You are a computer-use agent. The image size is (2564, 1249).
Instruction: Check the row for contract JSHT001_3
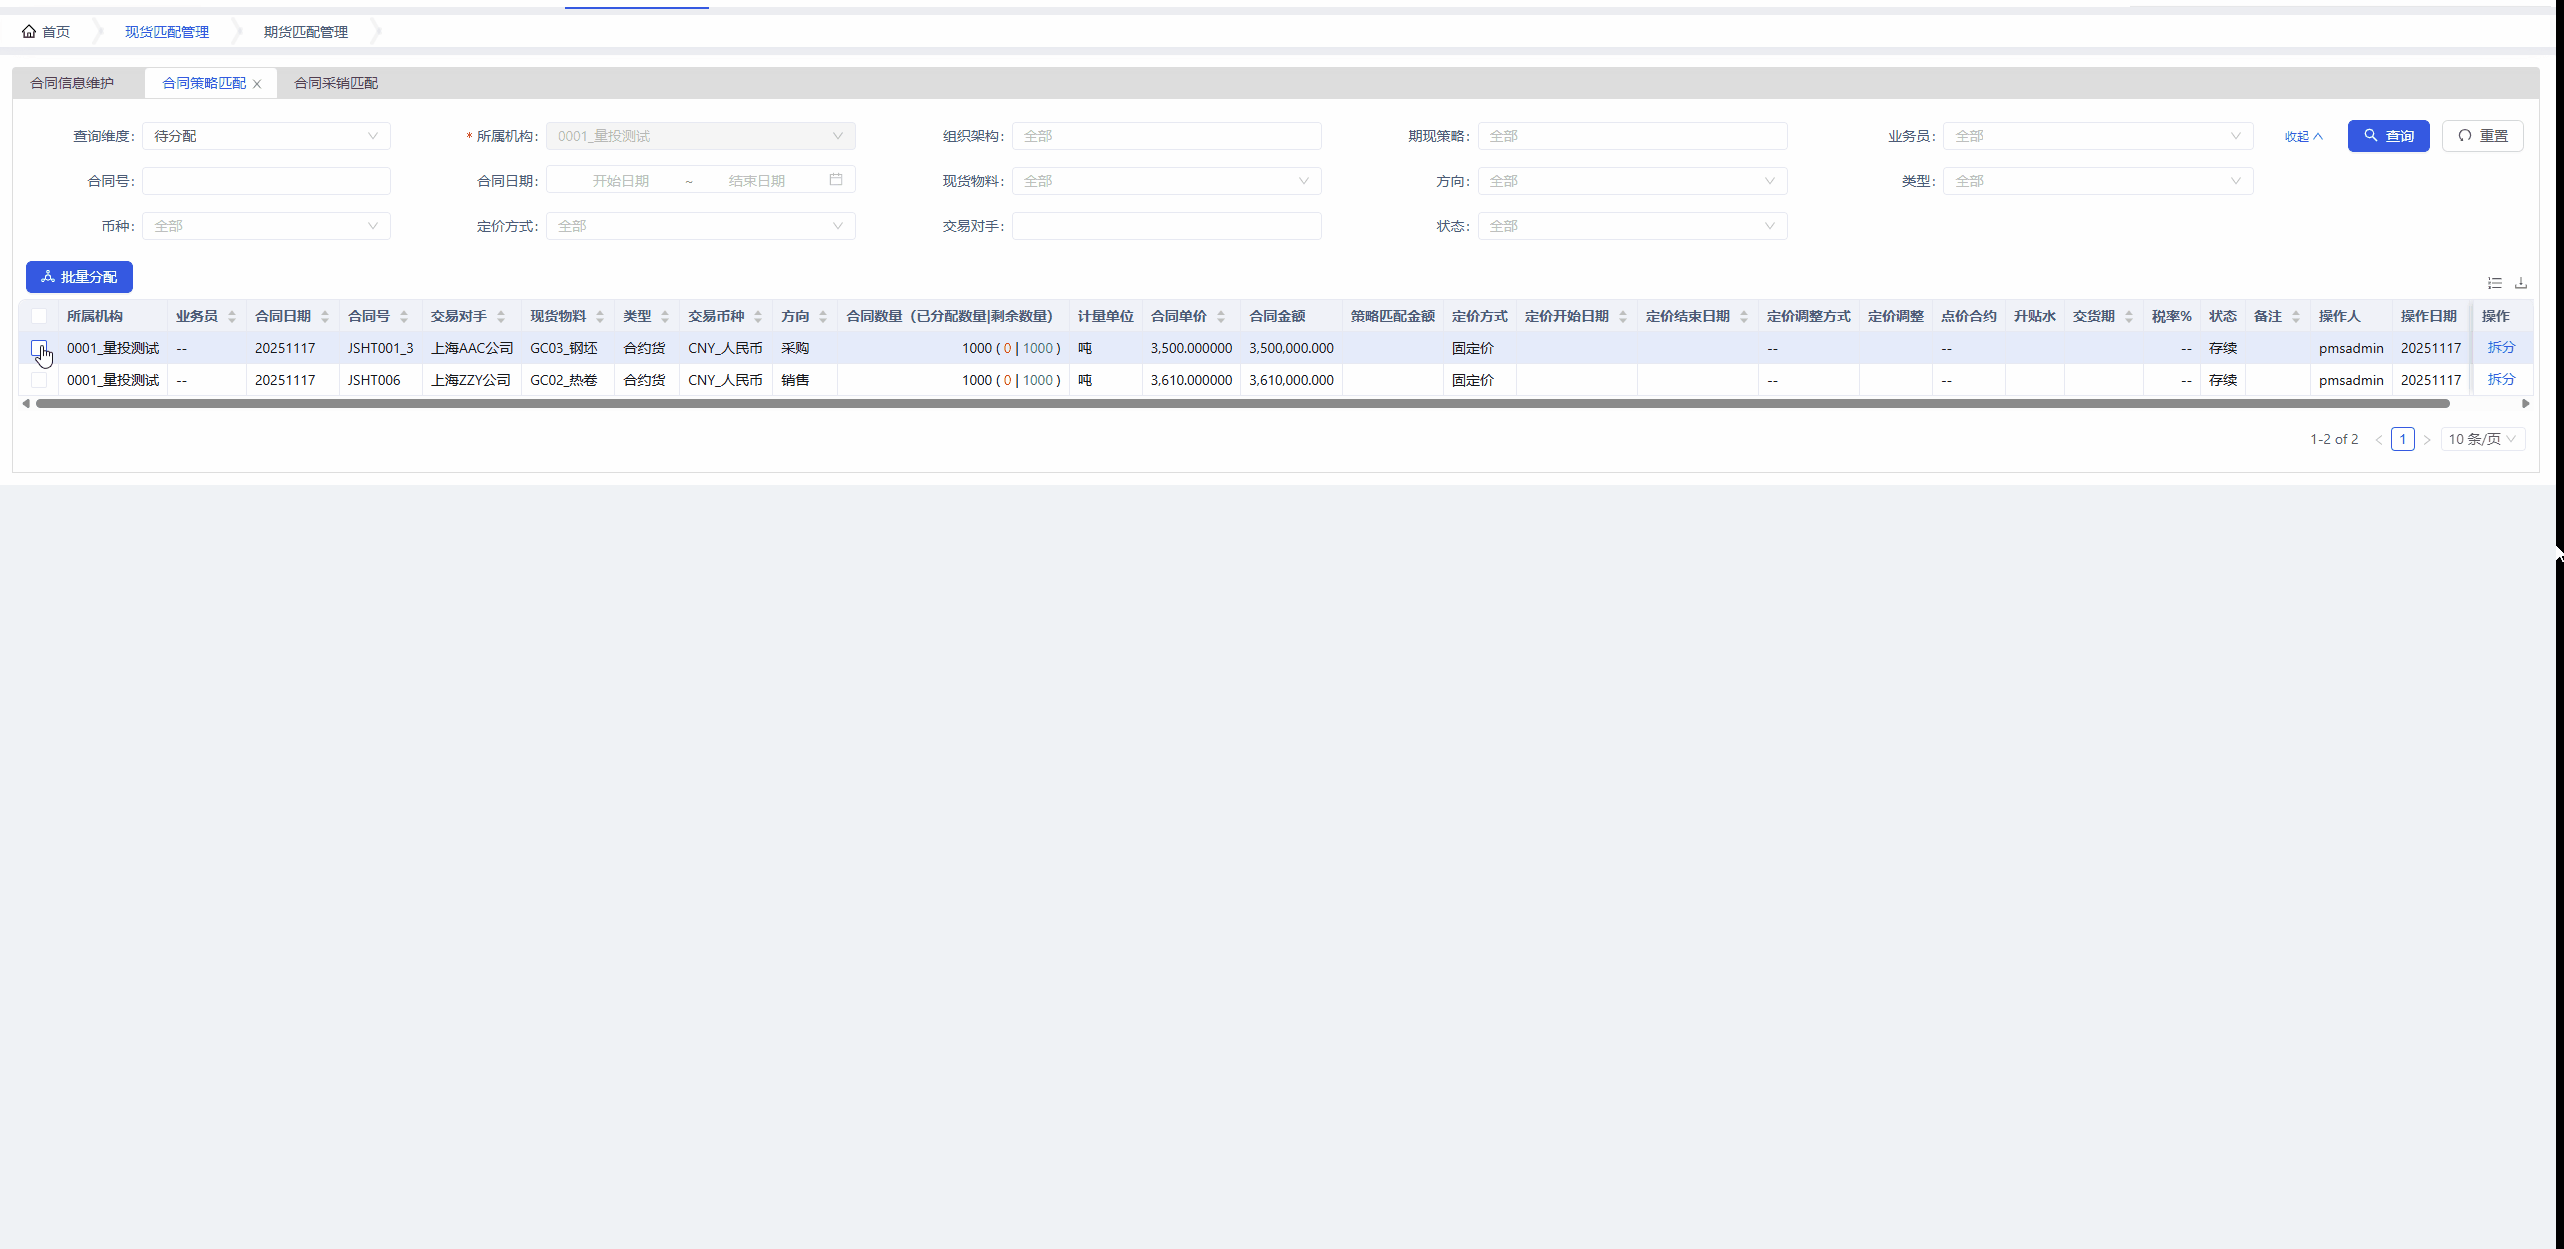pos(39,348)
